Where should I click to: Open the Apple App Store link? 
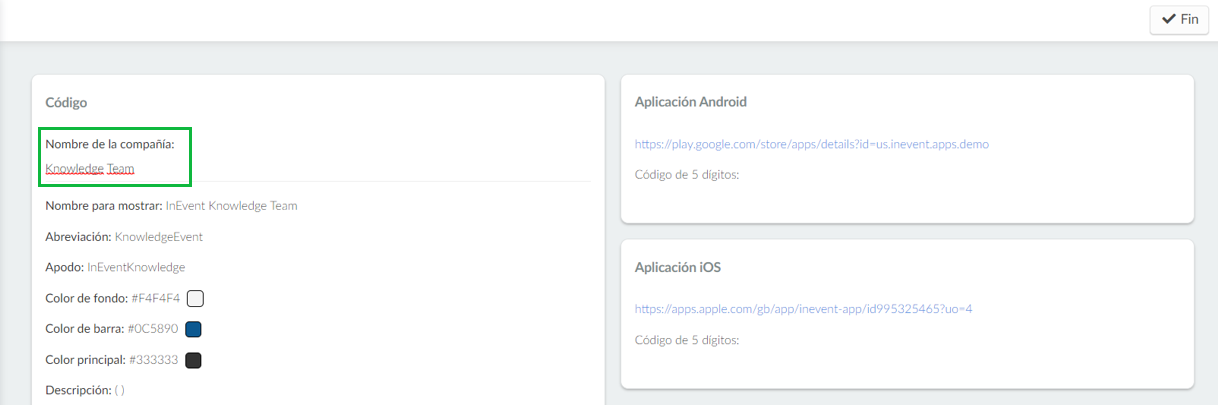pyautogui.click(x=804, y=309)
